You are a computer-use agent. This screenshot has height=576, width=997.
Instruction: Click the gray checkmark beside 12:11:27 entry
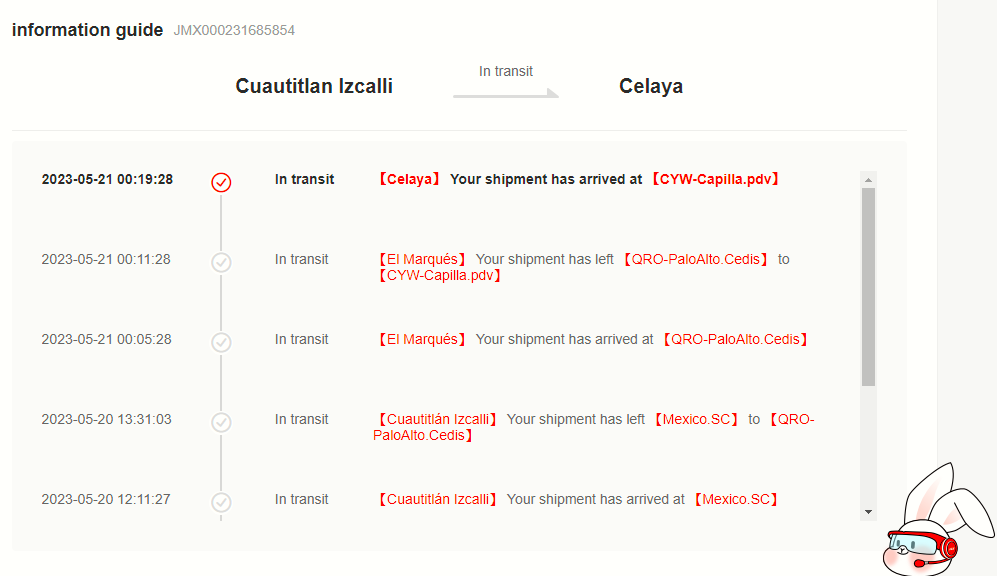[x=222, y=502]
